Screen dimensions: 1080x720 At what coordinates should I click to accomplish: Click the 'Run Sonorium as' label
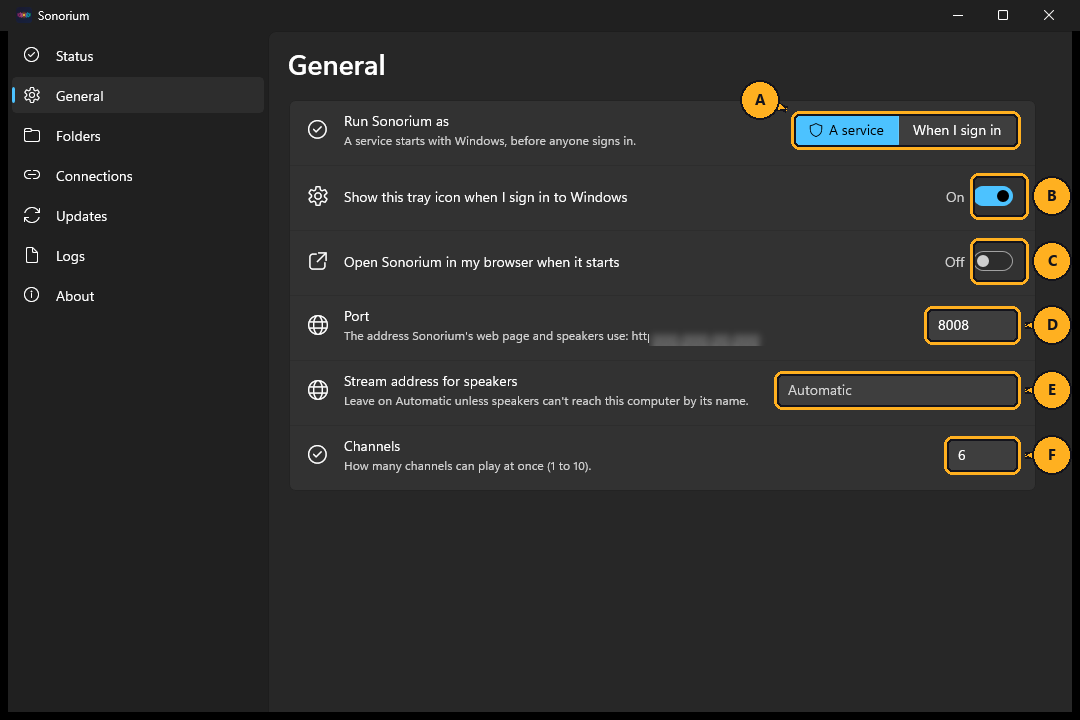pos(396,121)
